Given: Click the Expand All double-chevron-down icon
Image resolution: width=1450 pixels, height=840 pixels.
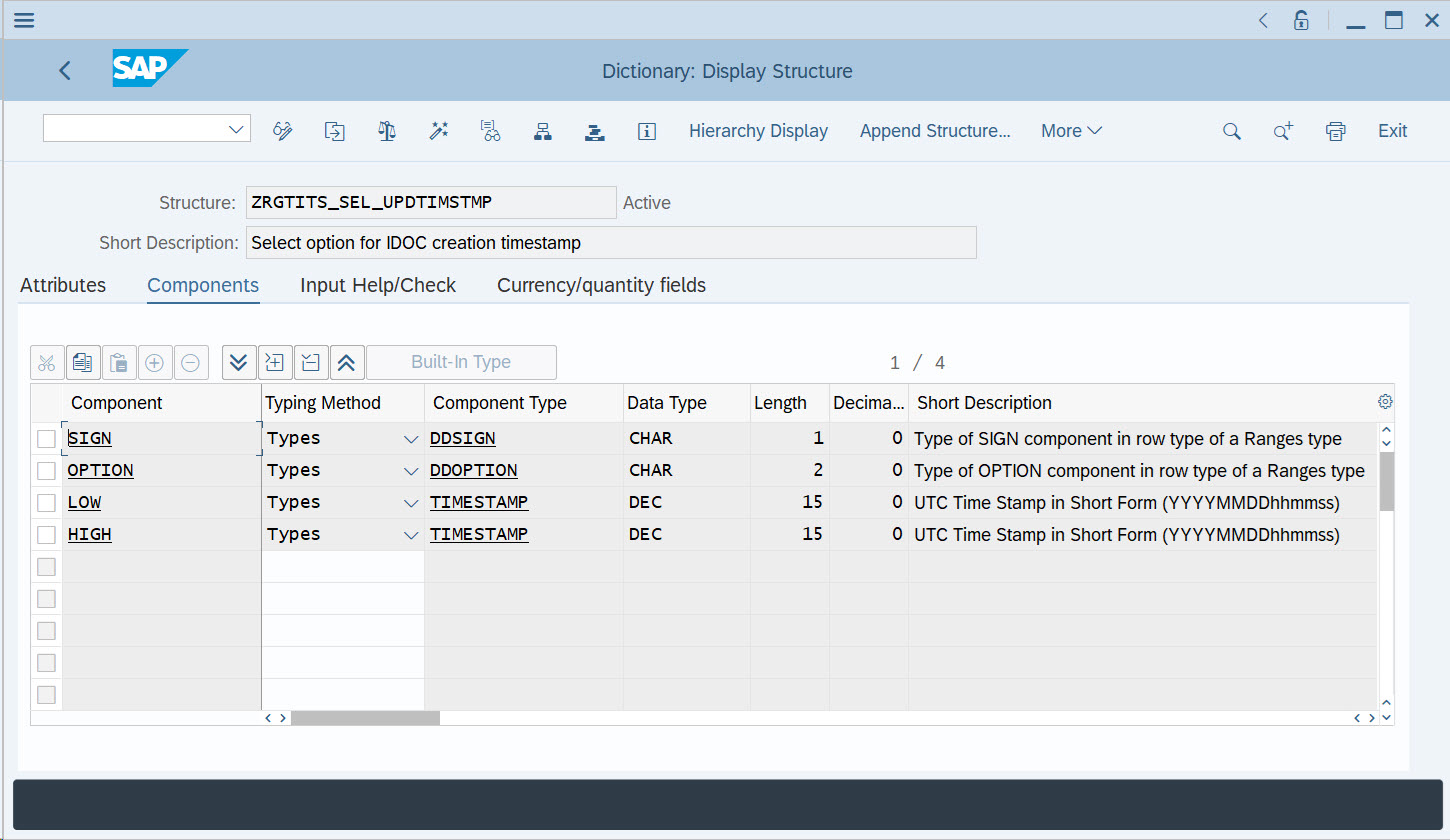Looking at the screenshot, I should [238, 362].
